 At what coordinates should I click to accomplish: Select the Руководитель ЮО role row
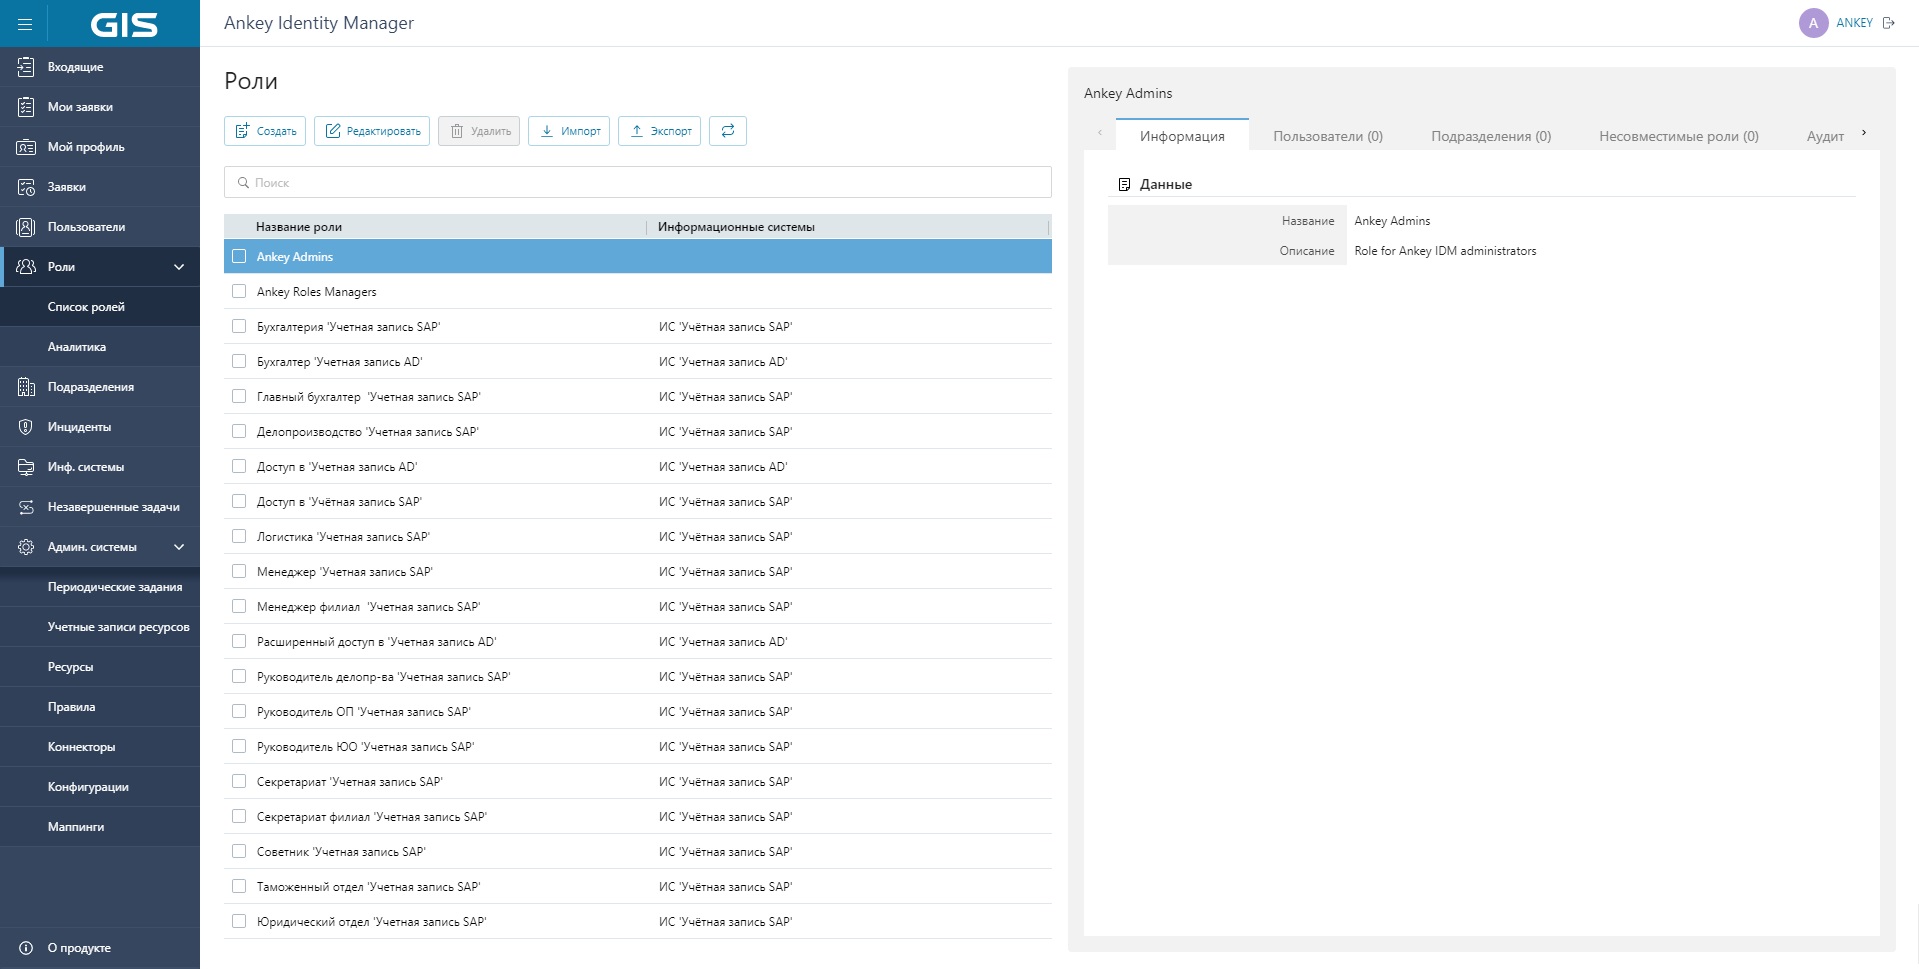[x=638, y=746]
